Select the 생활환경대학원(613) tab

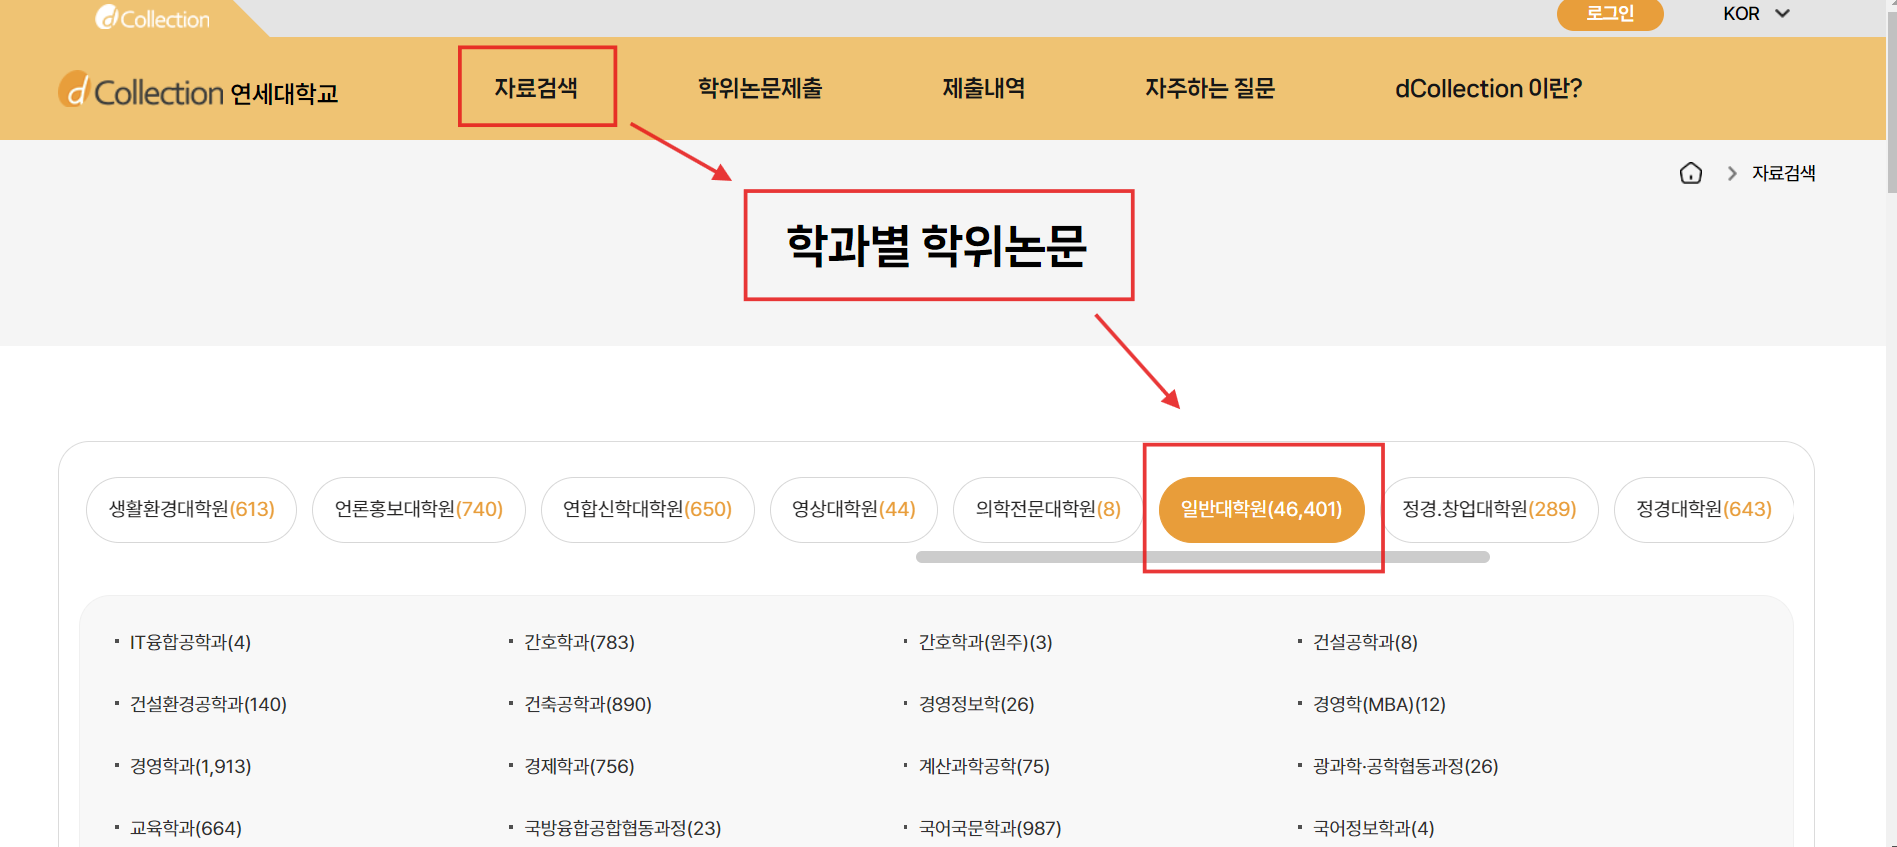[192, 509]
